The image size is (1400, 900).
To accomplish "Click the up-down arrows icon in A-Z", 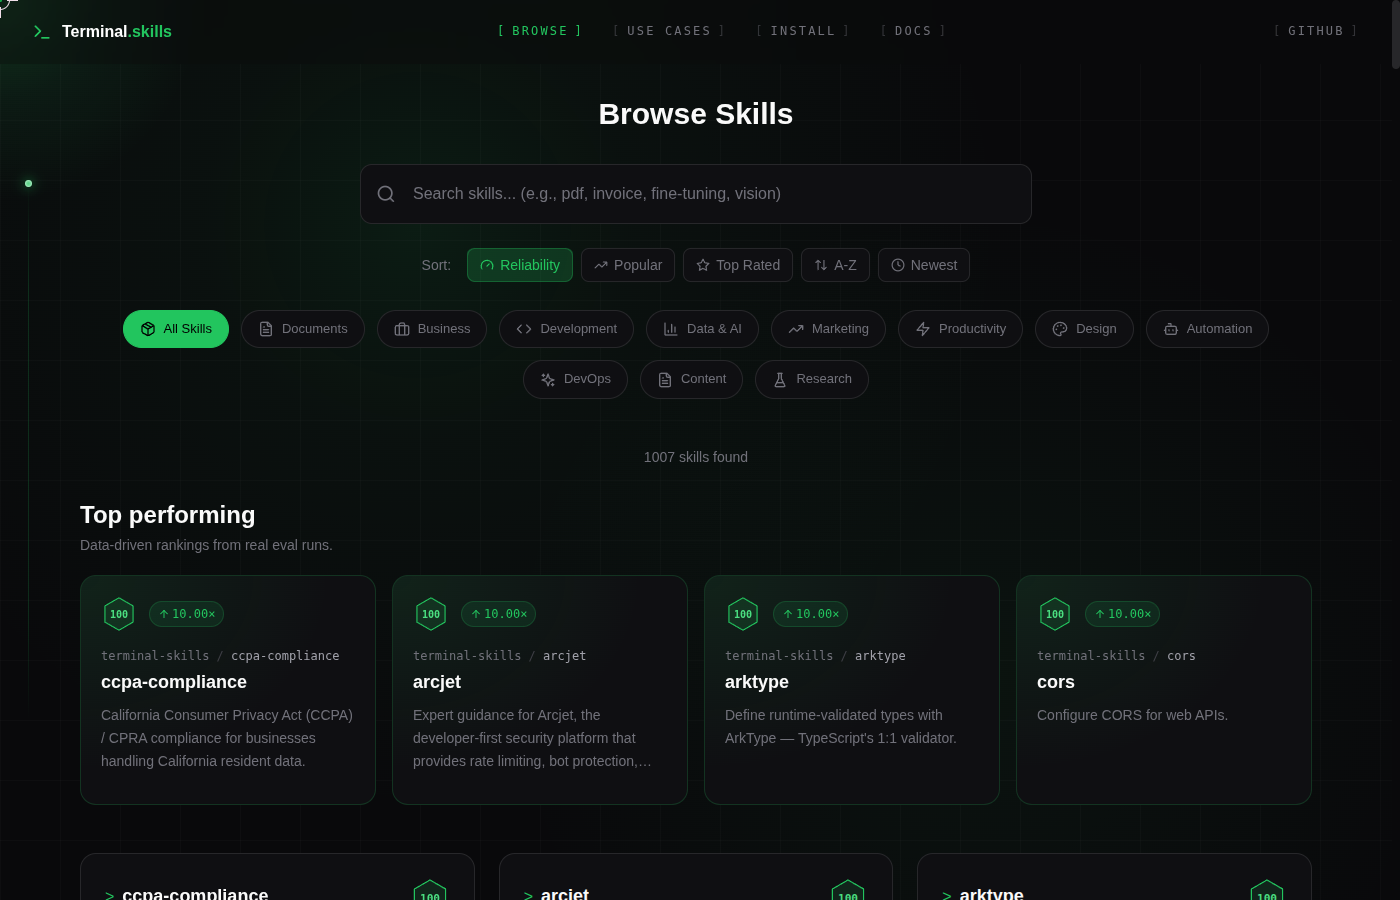I will click(821, 265).
